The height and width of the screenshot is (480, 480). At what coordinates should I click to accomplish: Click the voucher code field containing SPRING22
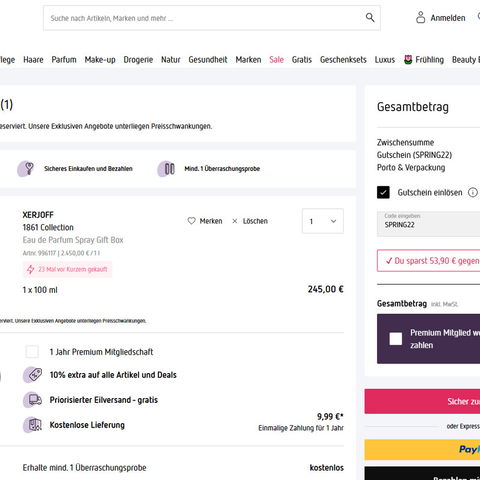(x=428, y=224)
